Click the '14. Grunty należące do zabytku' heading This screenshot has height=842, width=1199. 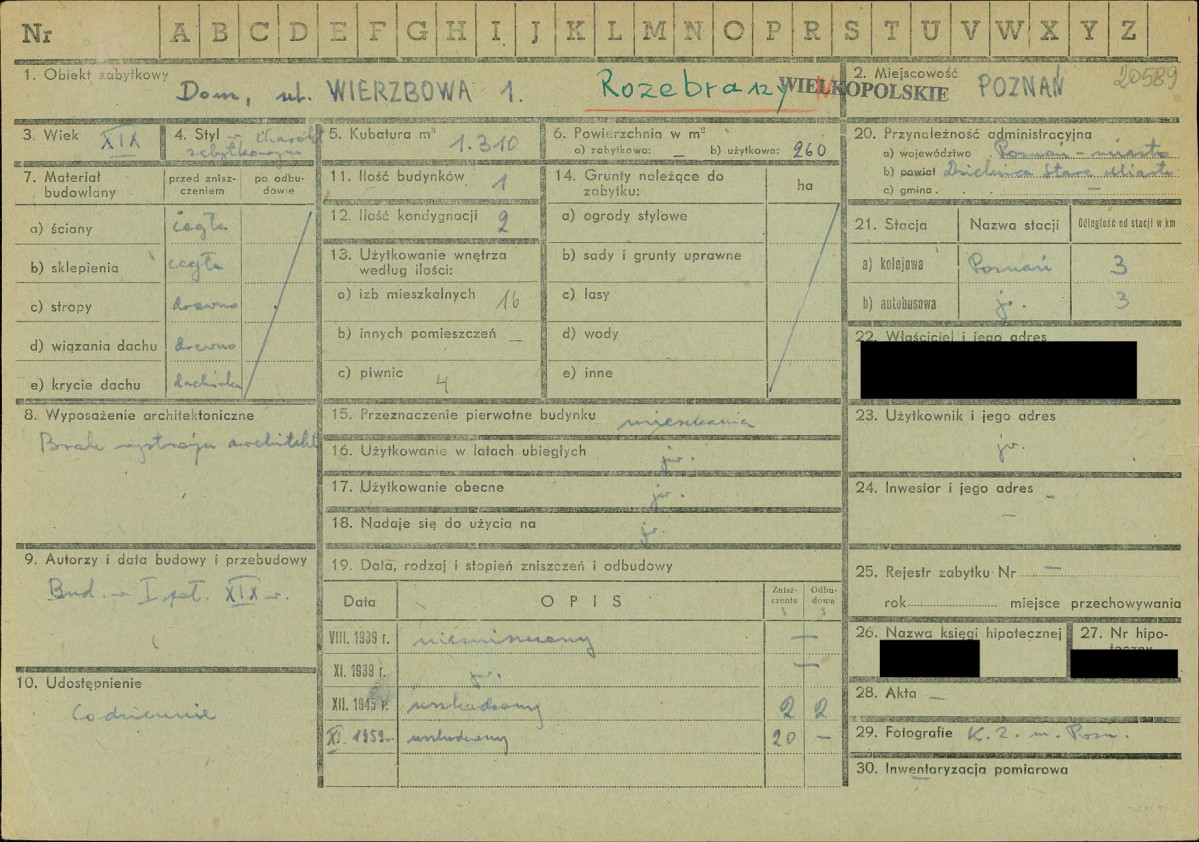[639, 183]
